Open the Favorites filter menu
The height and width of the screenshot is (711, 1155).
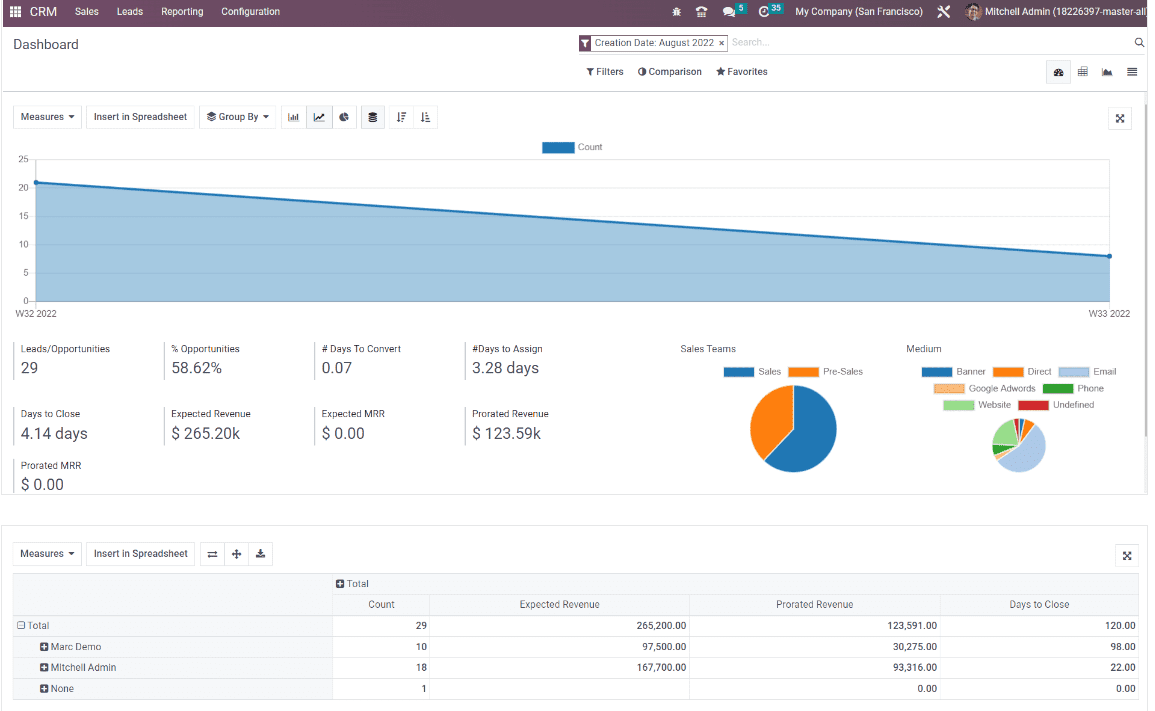click(741, 71)
